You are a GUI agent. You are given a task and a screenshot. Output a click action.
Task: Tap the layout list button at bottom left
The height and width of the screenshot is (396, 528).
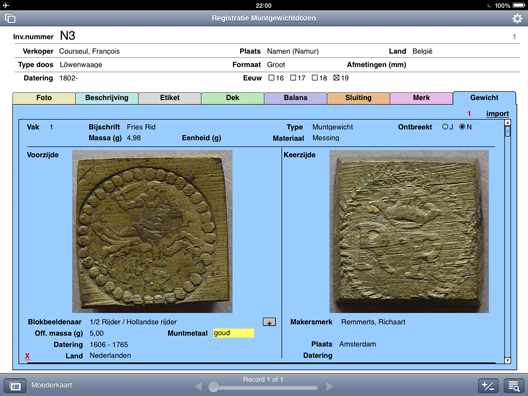click(15, 386)
